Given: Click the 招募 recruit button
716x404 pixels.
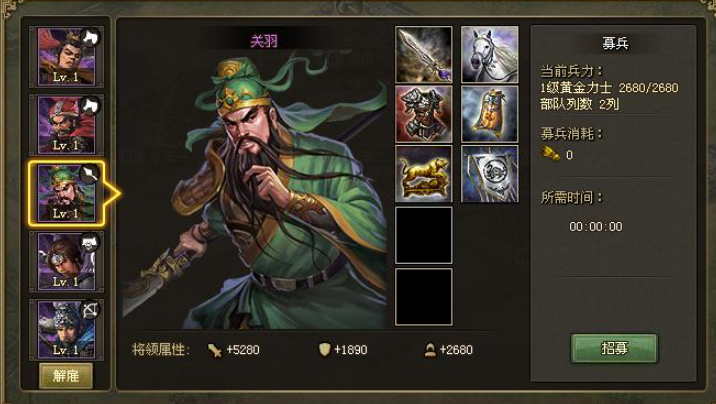Looking at the screenshot, I should pyautogui.click(x=614, y=348).
